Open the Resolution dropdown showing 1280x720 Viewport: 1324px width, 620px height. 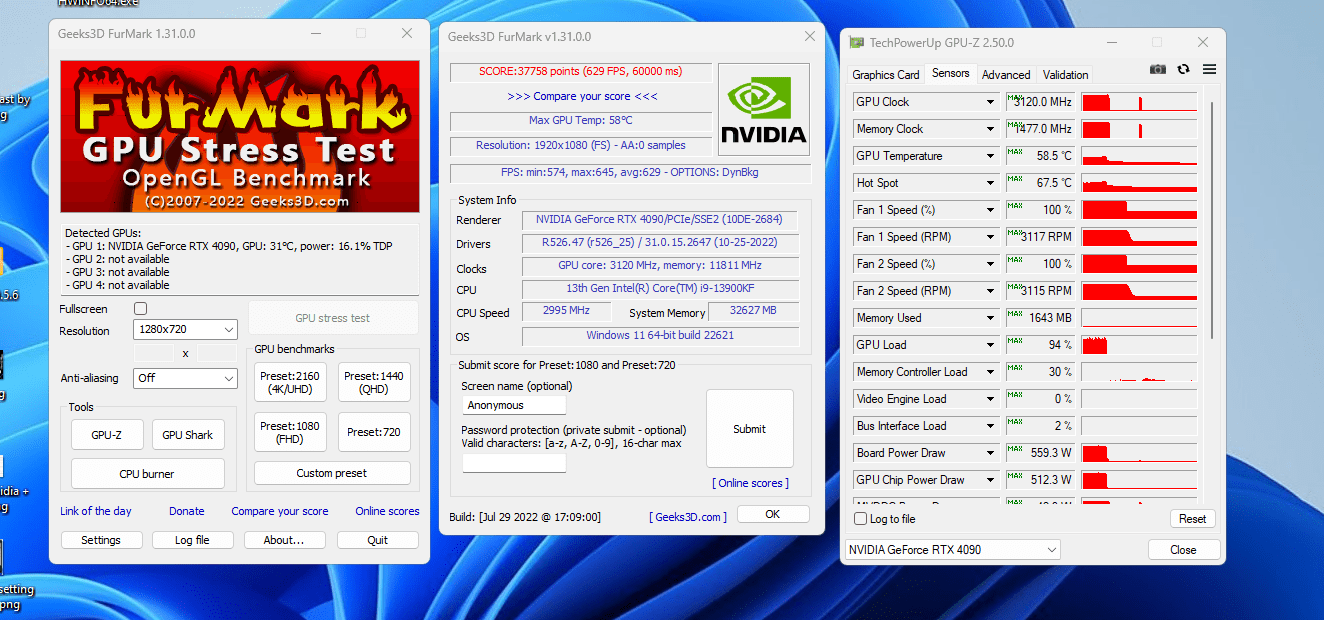click(x=185, y=330)
